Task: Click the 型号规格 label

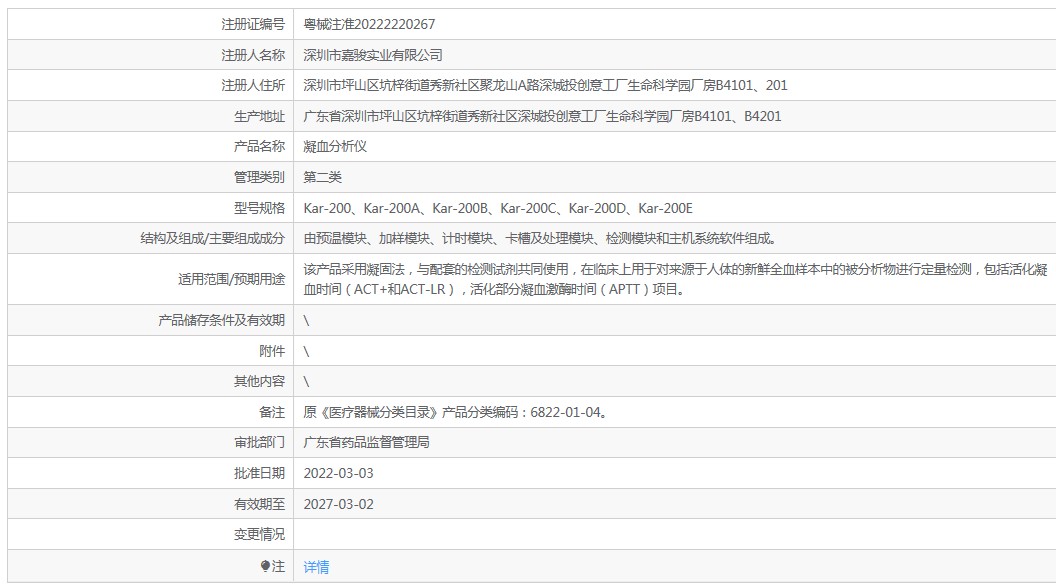Action: point(259,208)
